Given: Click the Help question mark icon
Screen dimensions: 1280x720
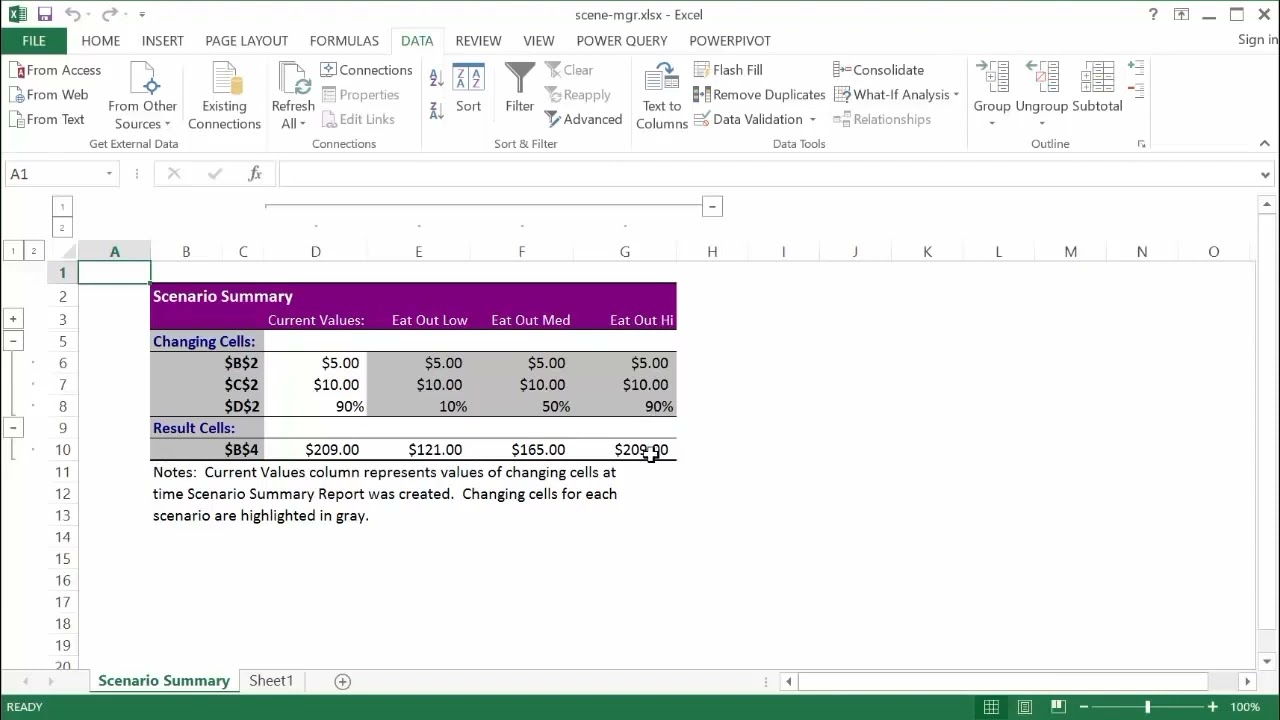Looking at the screenshot, I should [x=1153, y=15].
